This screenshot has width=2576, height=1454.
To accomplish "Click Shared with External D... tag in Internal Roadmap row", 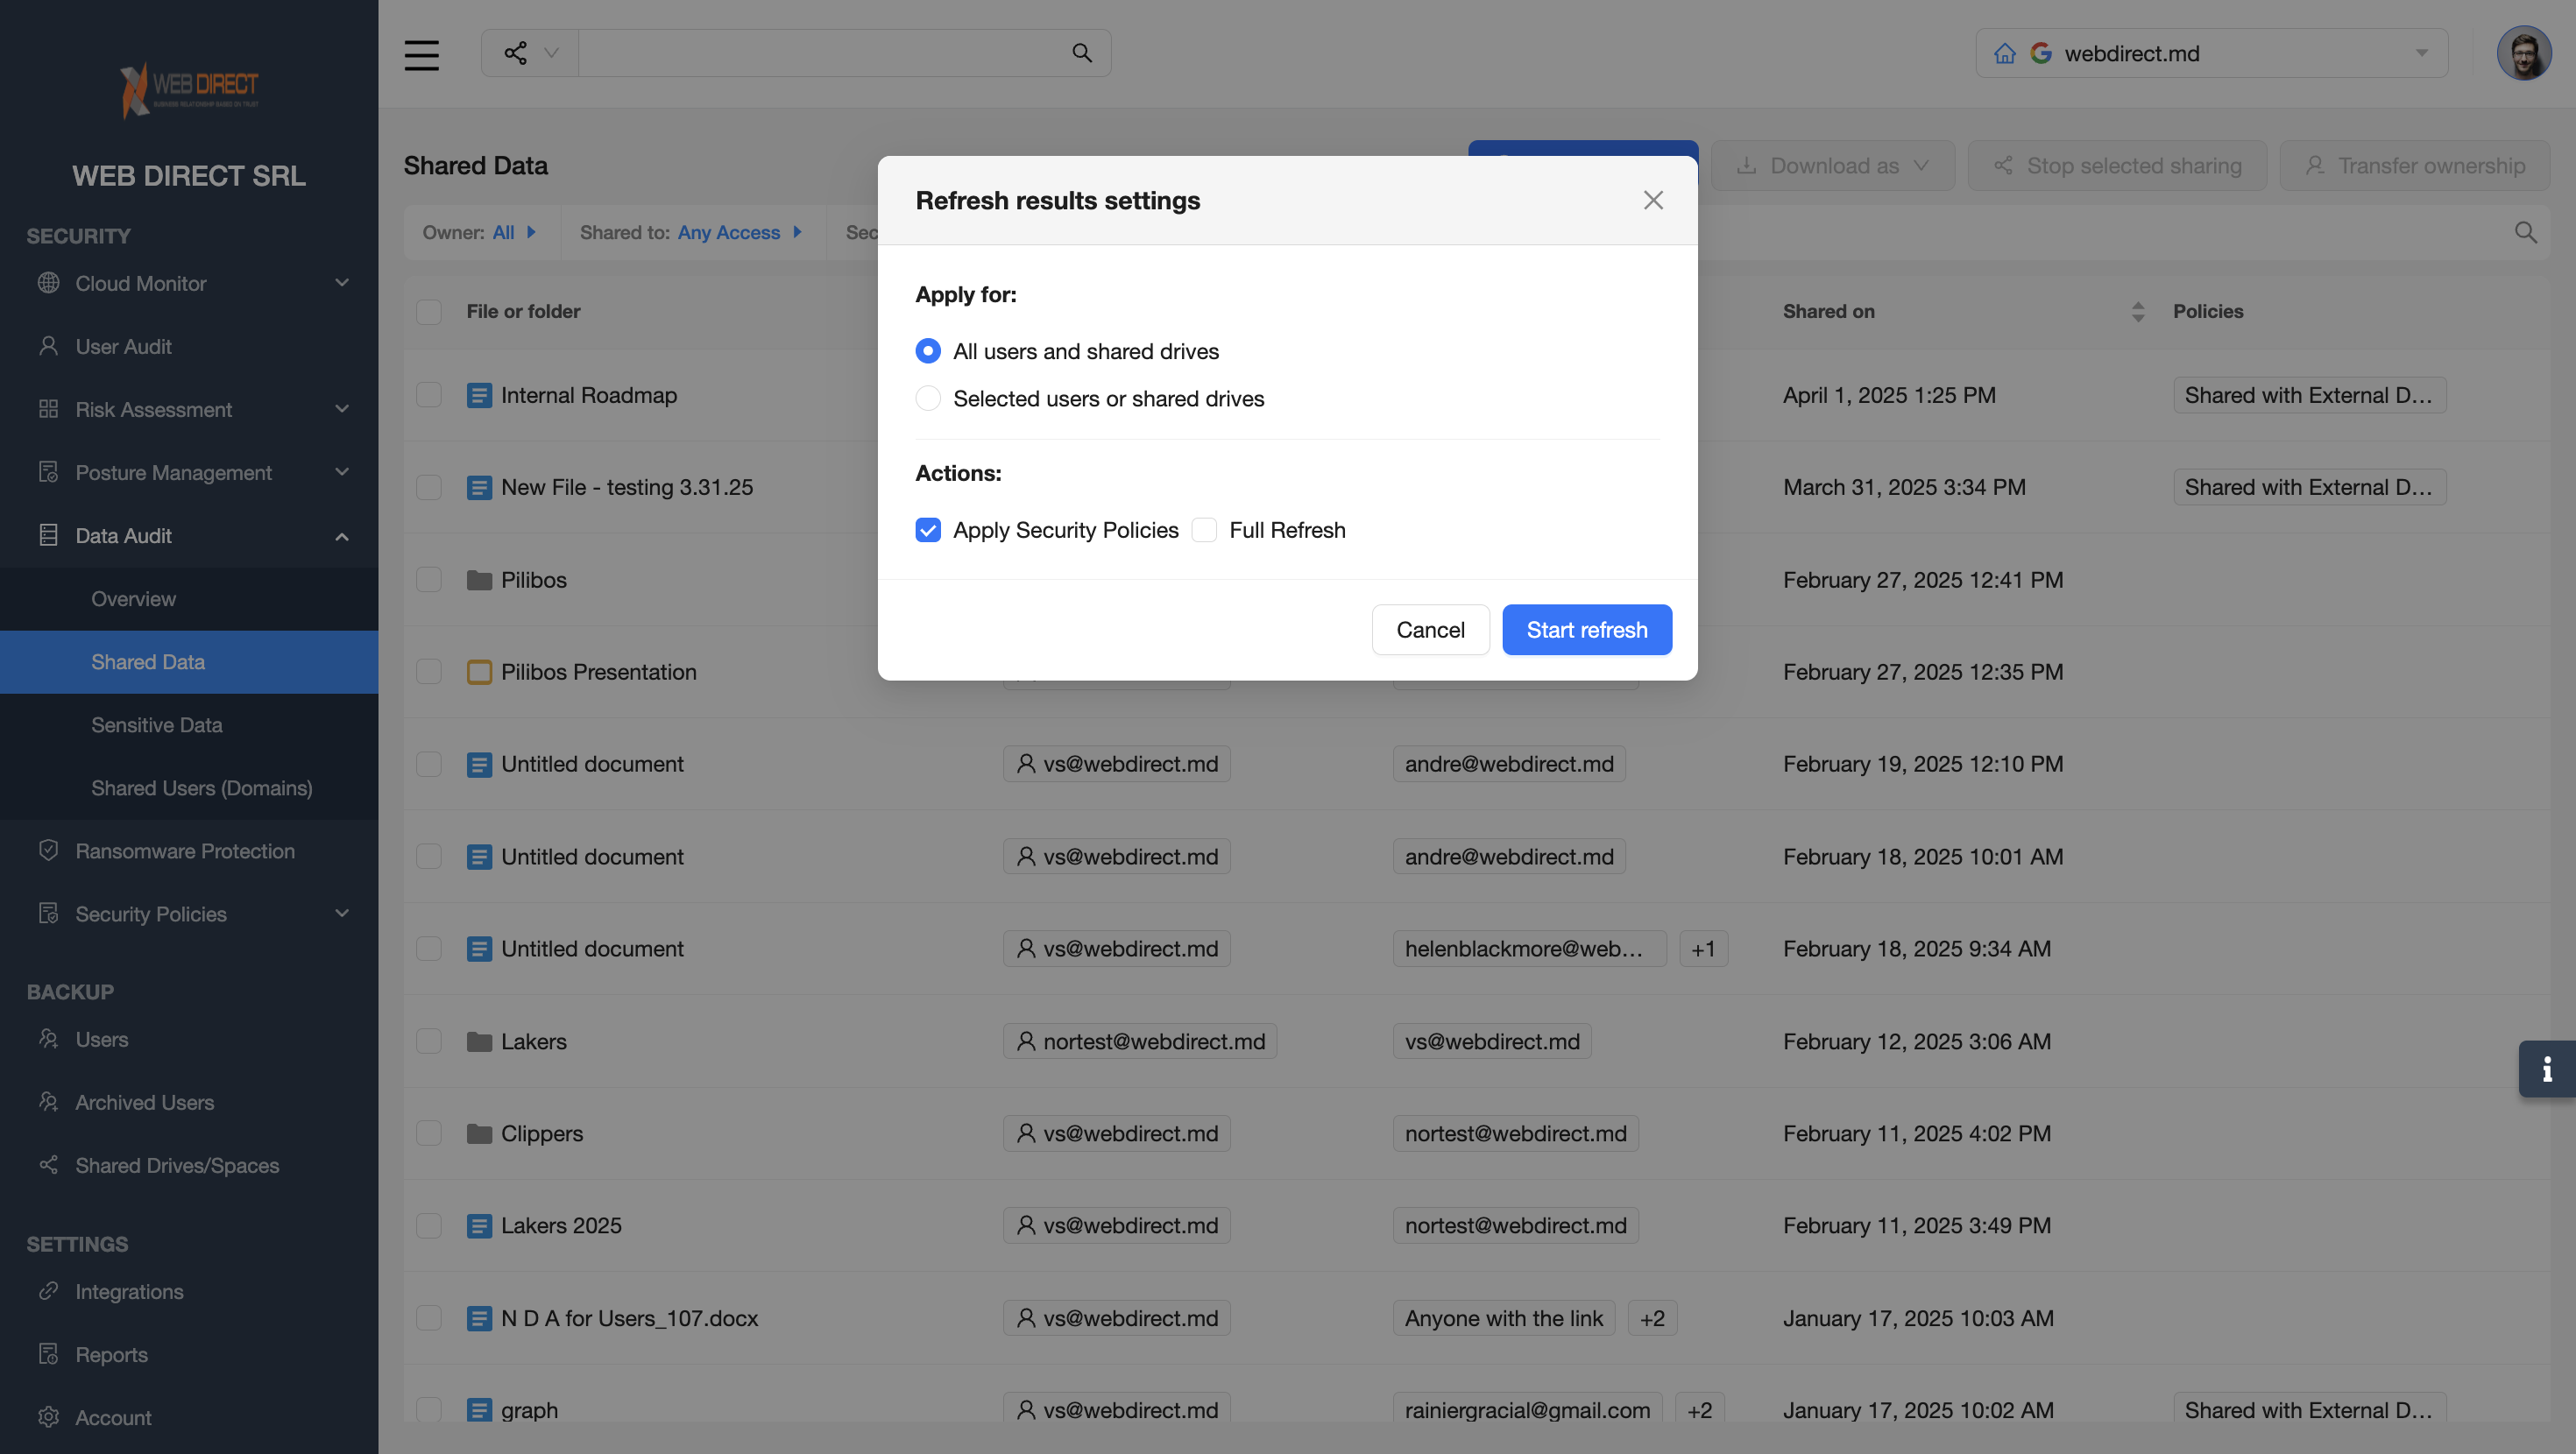I will [2309, 395].
